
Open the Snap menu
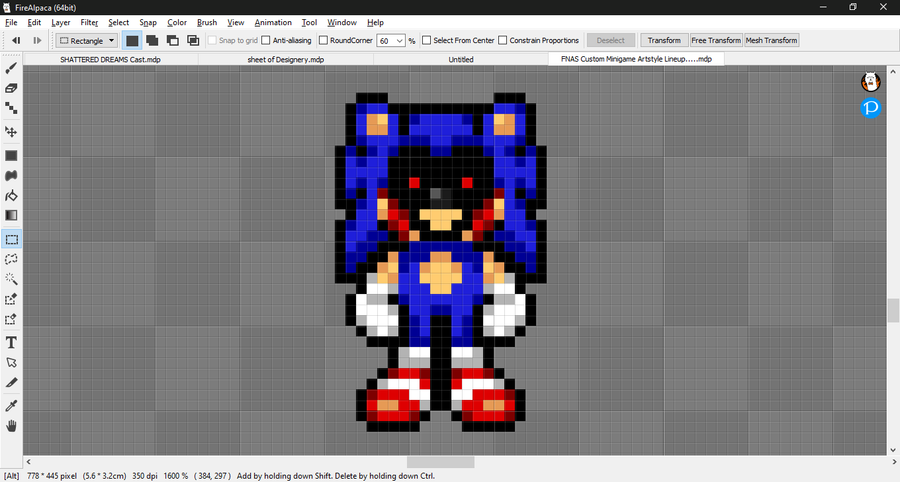tap(148, 22)
